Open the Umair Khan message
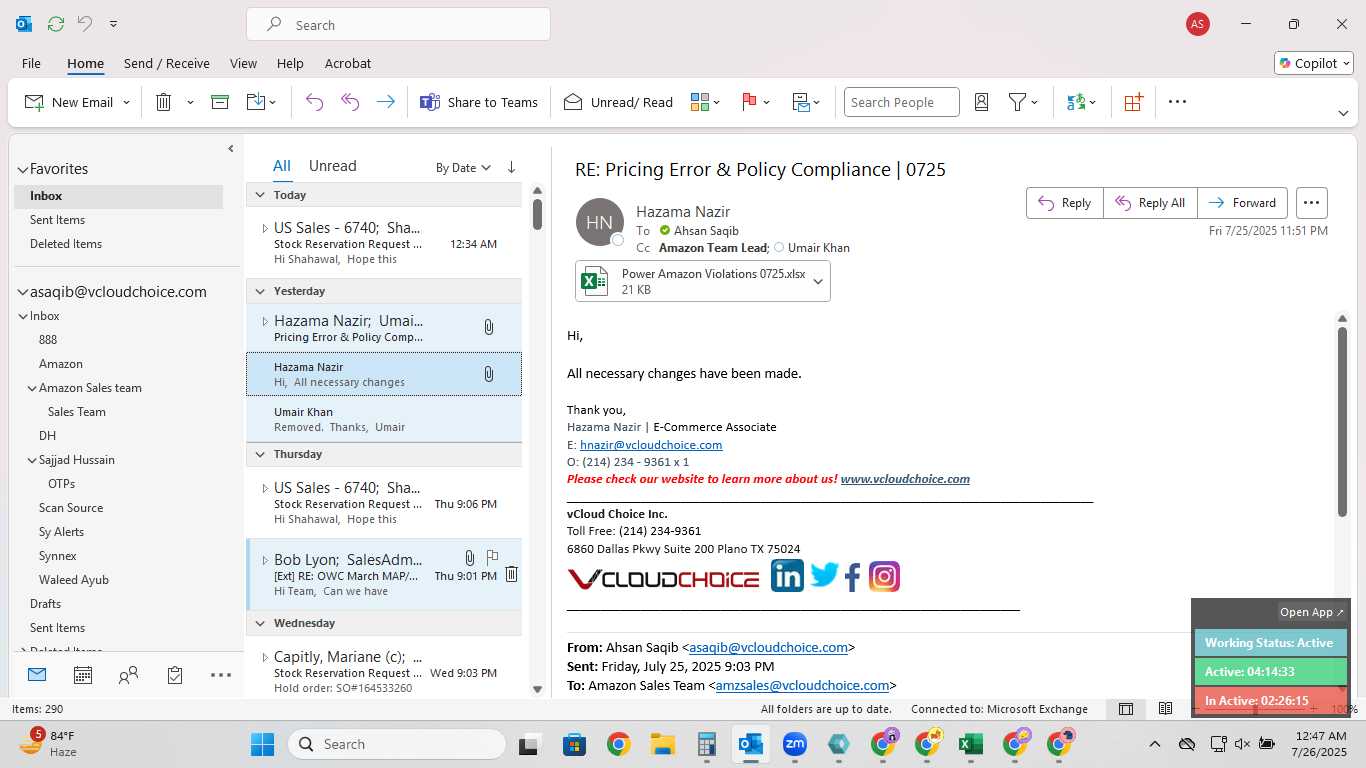This screenshot has width=1366, height=768. tap(384, 419)
